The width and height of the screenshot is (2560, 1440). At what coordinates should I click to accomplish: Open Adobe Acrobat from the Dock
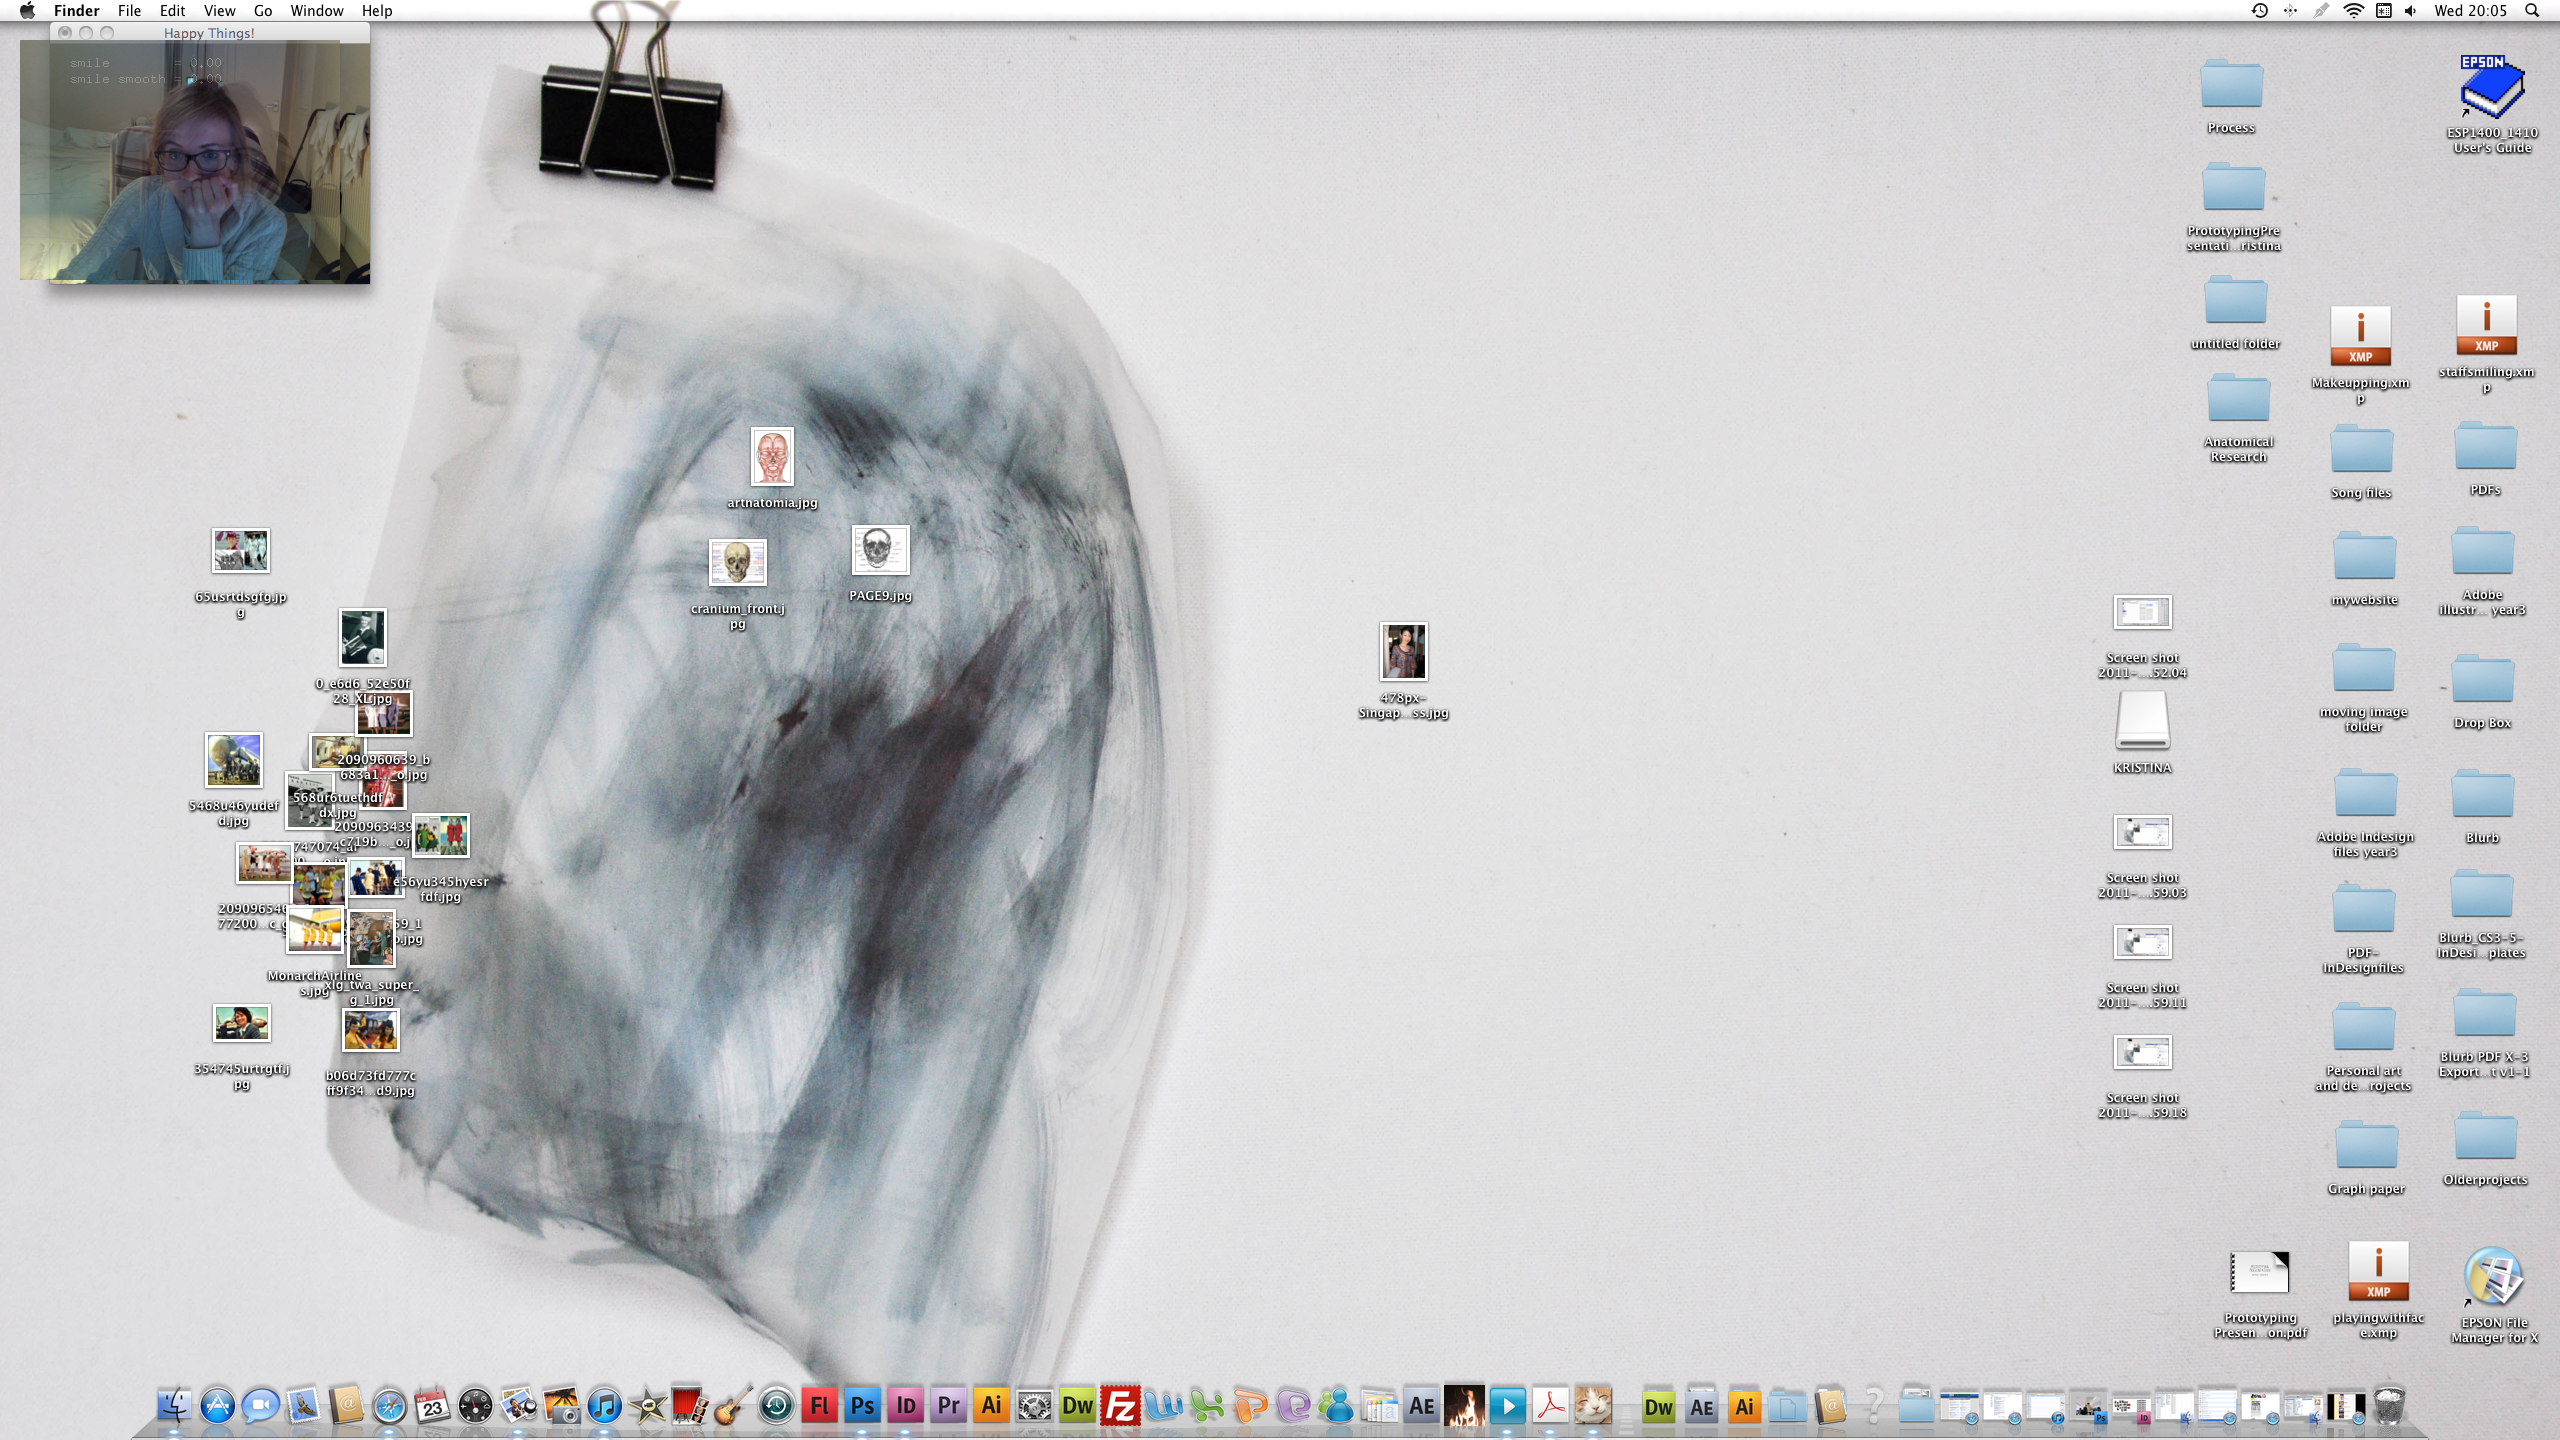pyautogui.click(x=1550, y=1406)
